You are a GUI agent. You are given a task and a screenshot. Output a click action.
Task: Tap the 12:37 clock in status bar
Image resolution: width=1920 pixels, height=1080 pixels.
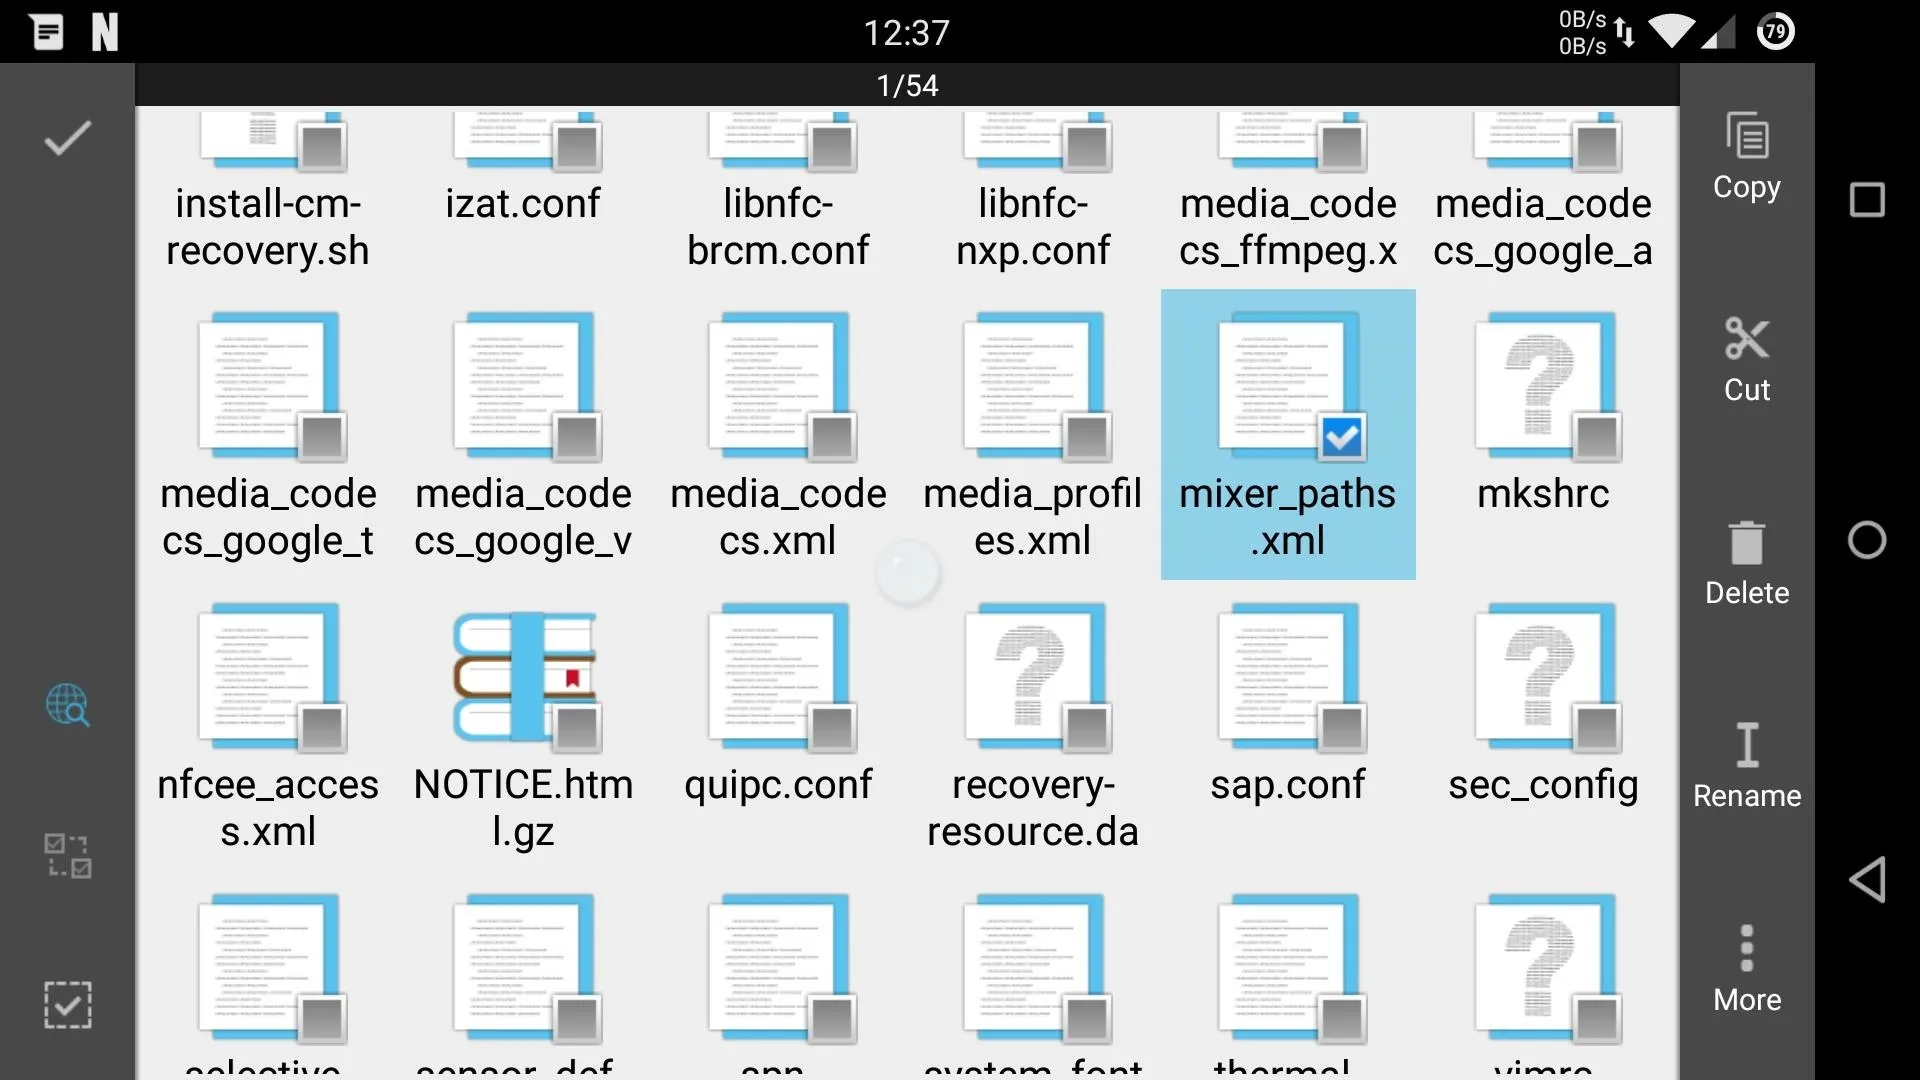click(907, 33)
